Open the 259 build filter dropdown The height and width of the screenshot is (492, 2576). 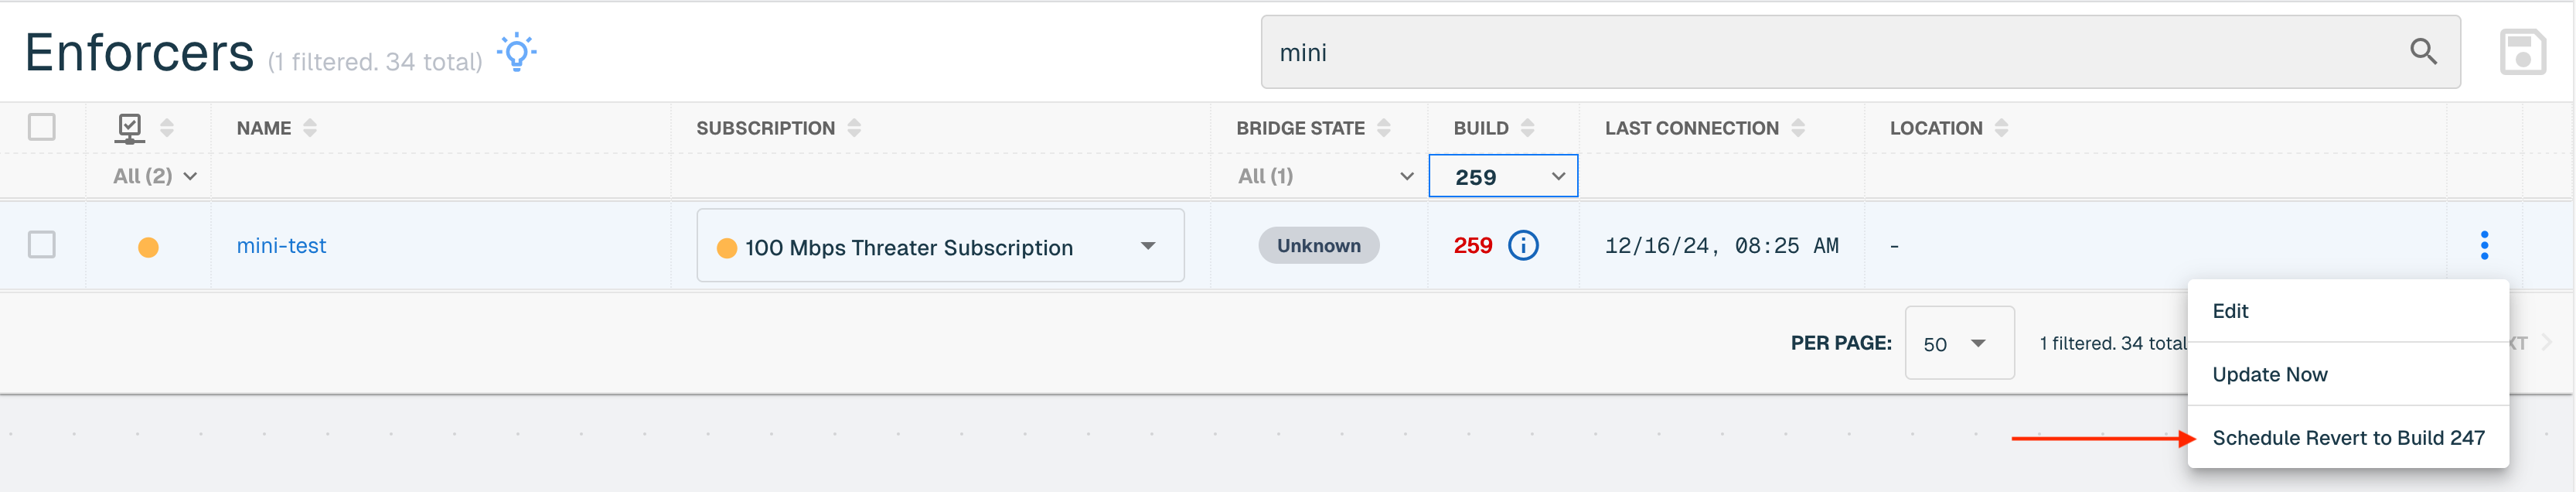click(x=1503, y=176)
